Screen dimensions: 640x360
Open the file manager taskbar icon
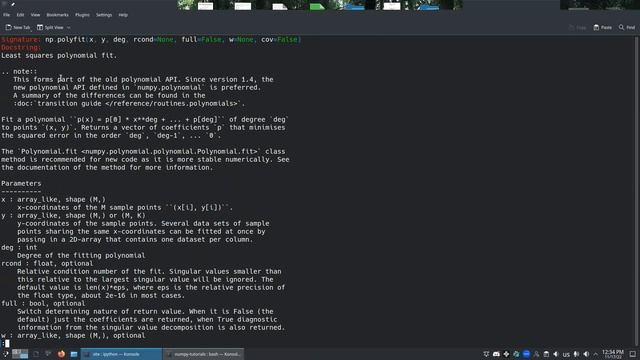click(74, 354)
